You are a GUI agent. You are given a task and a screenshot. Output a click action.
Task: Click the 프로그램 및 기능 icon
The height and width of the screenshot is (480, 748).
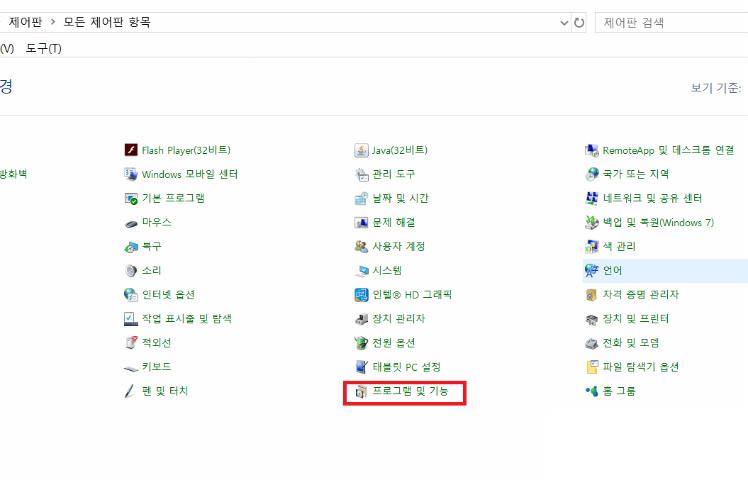coord(361,391)
